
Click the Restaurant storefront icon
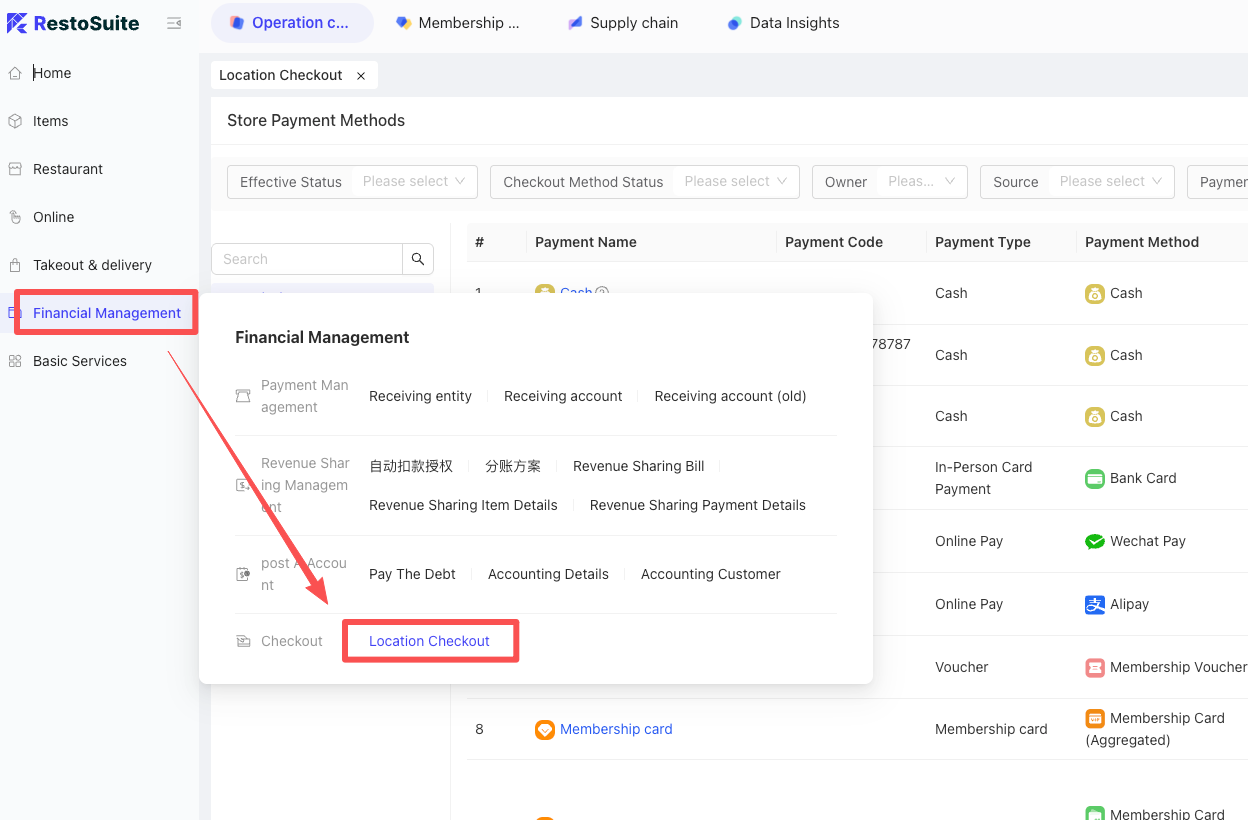point(15,169)
